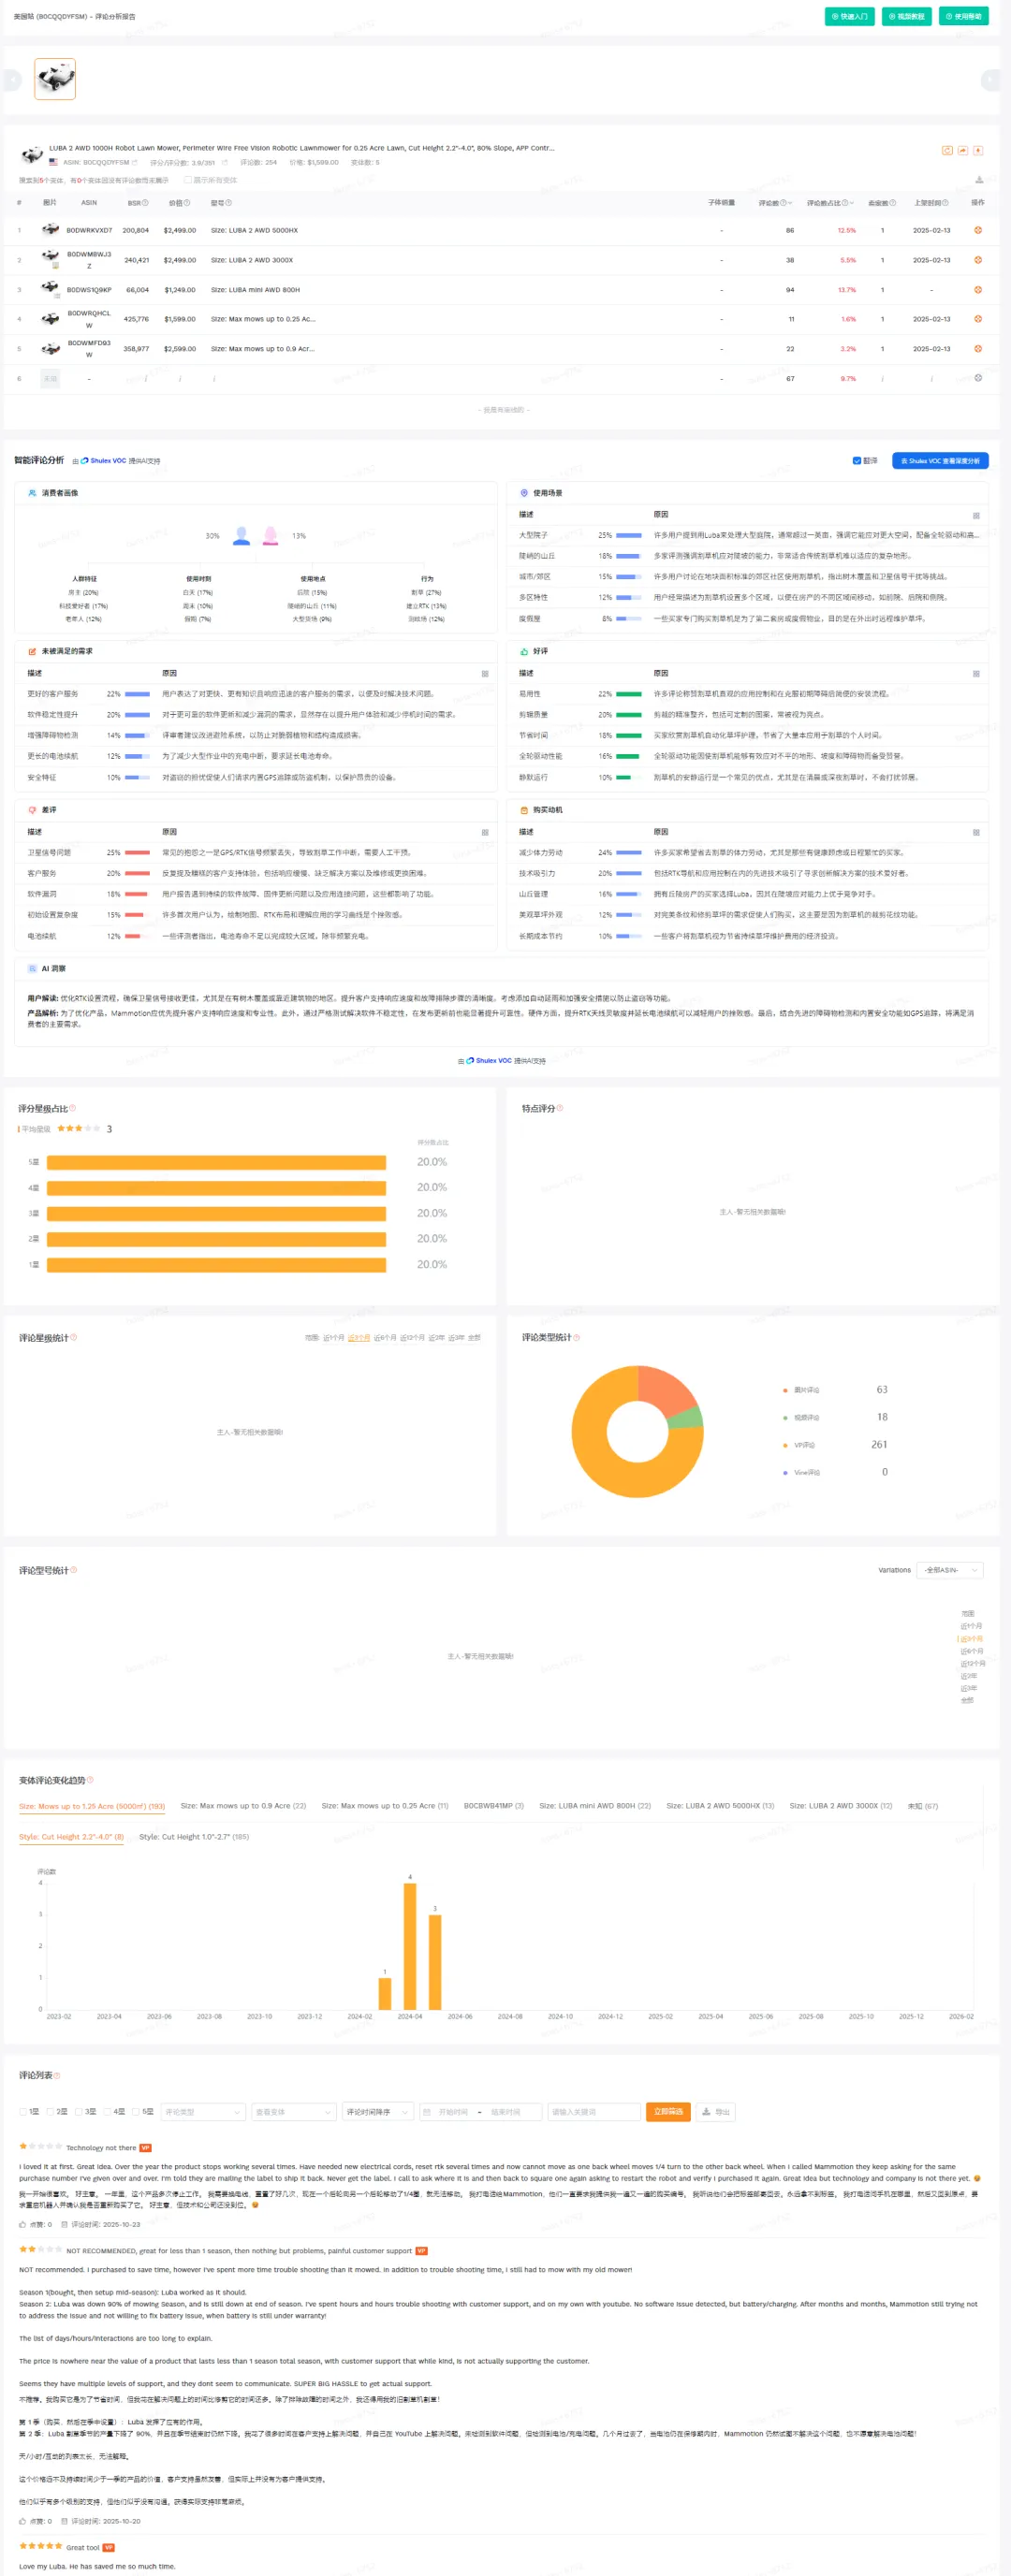Click the action icon for LUBA 2 AWD 3000X row

point(978,260)
